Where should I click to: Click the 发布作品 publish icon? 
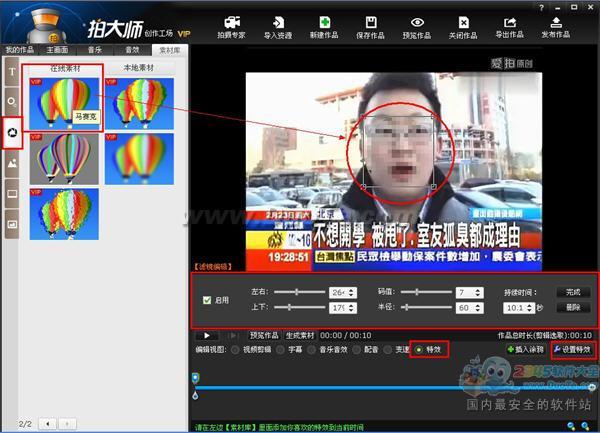click(556, 25)
